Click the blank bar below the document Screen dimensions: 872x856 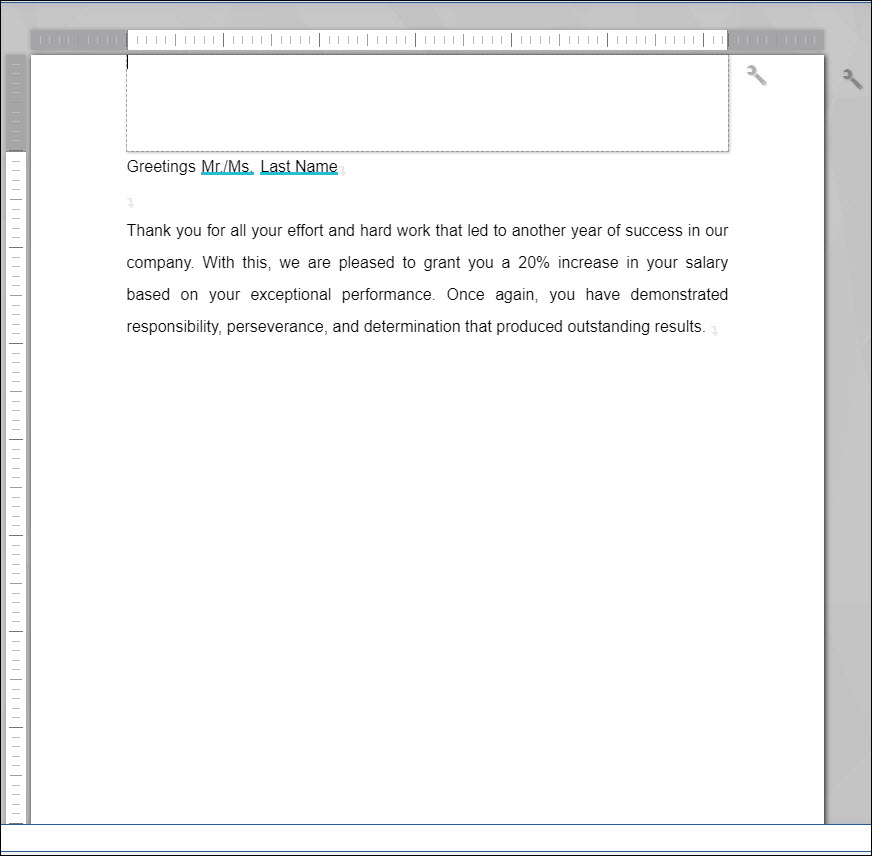tap(436, 838)
